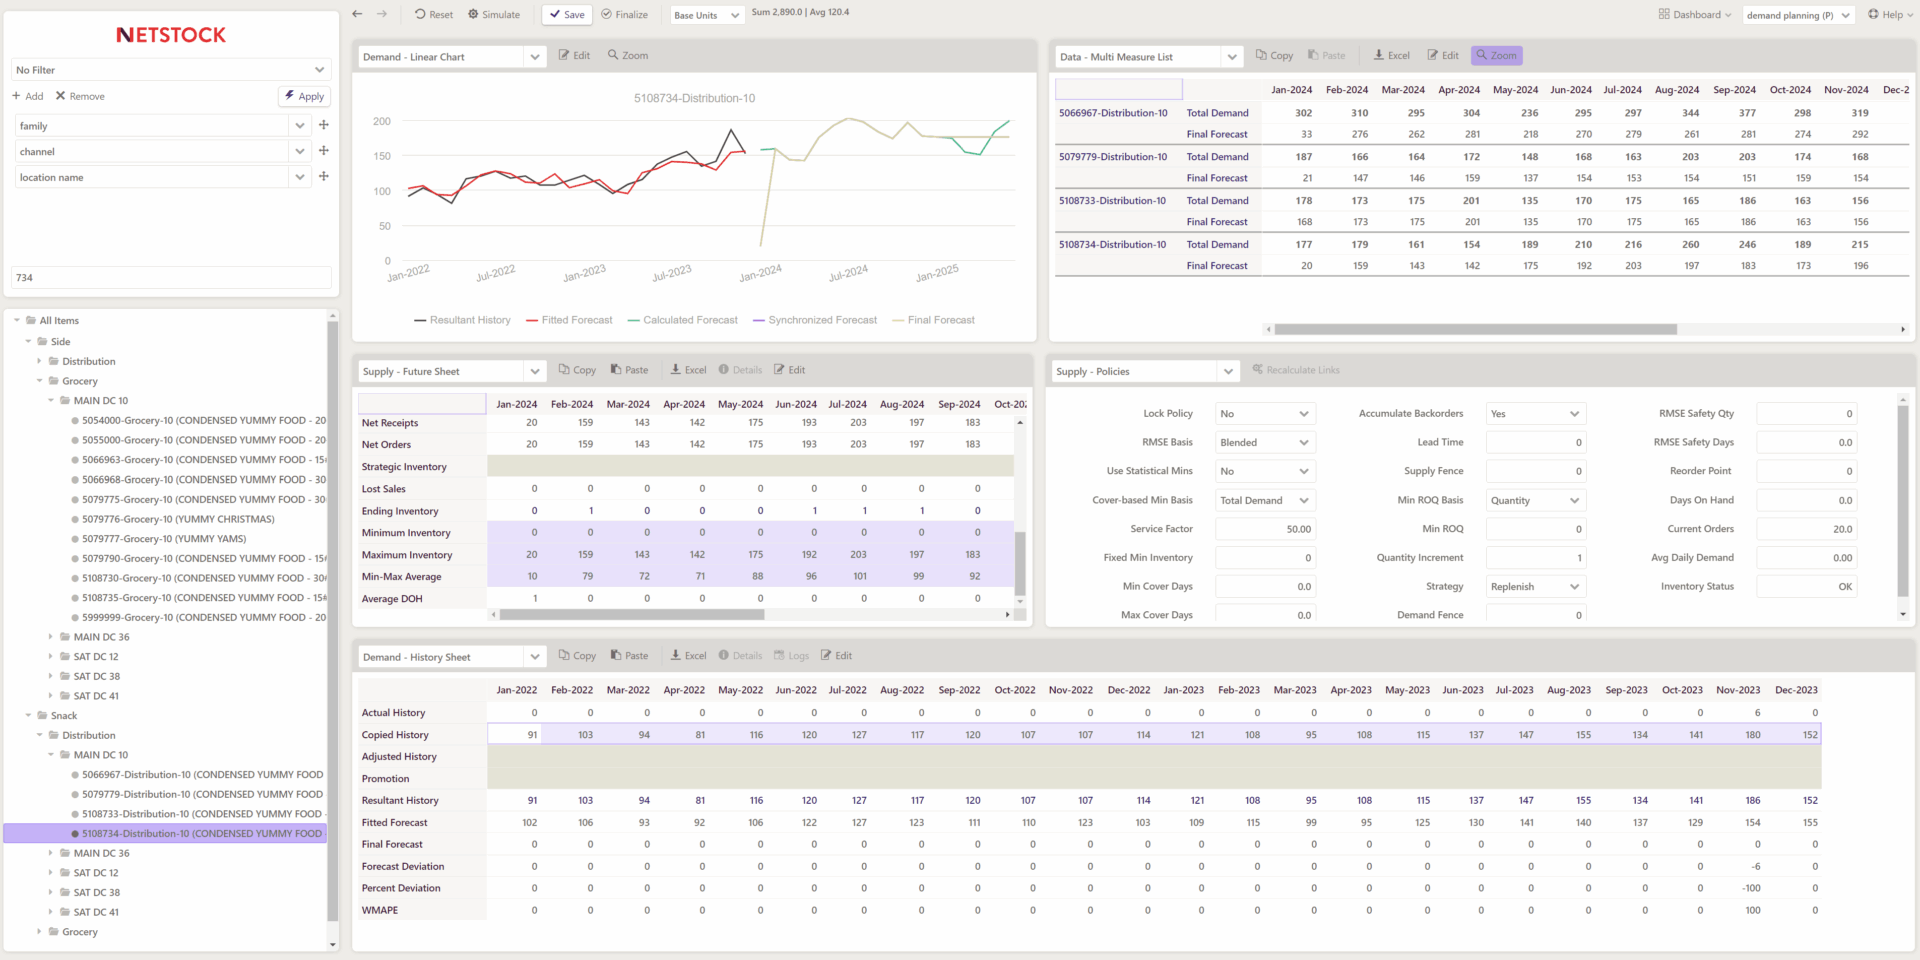Viewport: 1920px width, 960px height.
Task: Click the plus icon beside the family filter
Action: (323, 125)
